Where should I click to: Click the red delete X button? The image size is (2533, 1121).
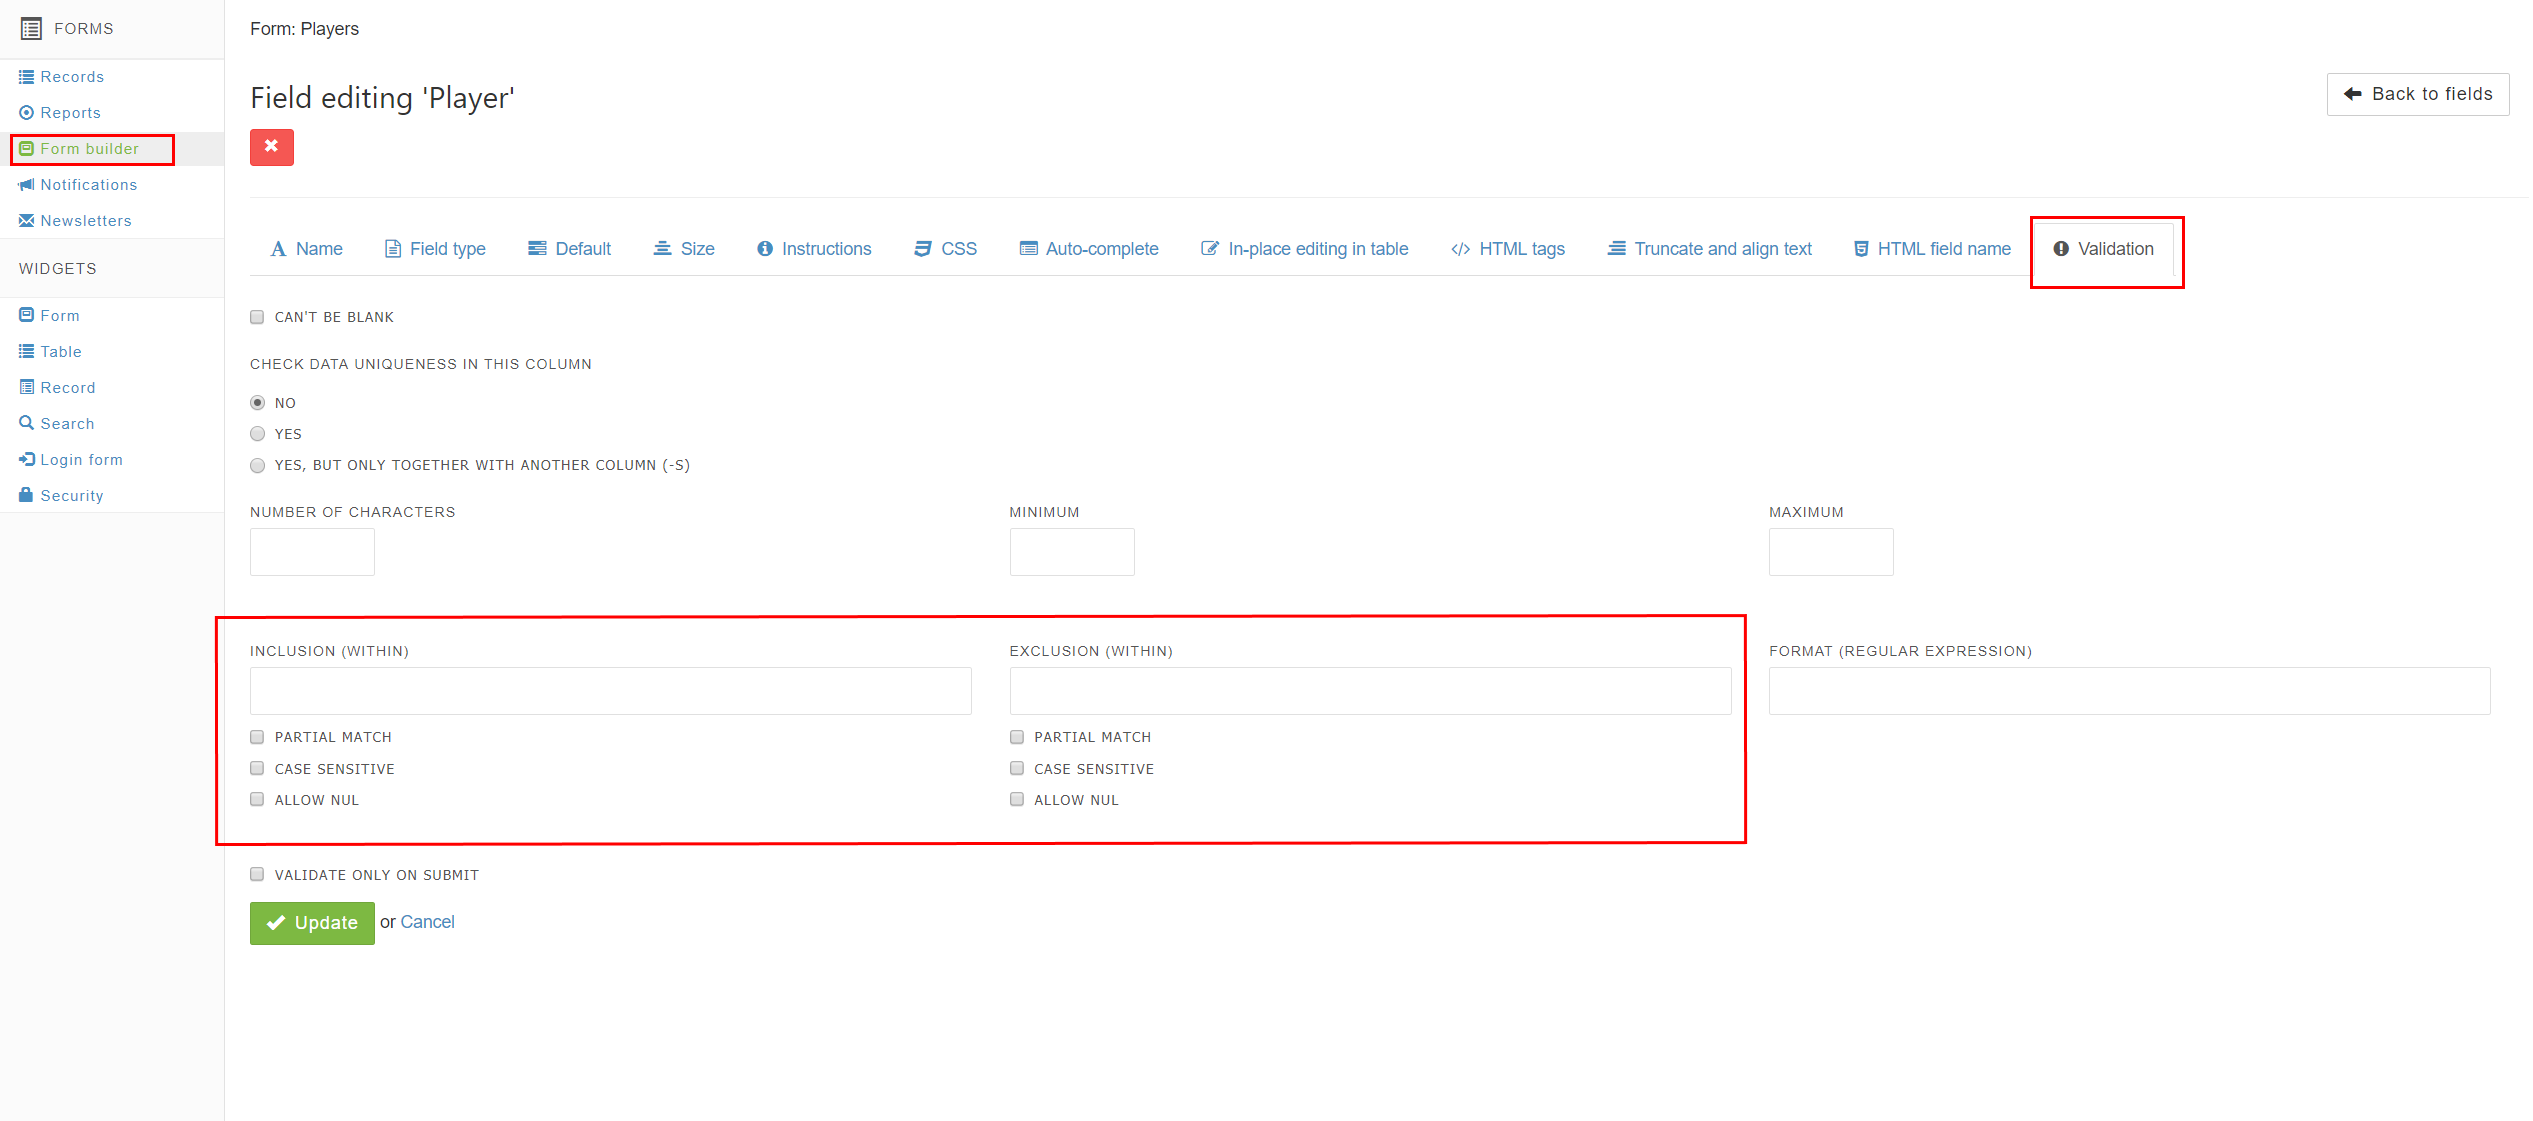[272, 147]
